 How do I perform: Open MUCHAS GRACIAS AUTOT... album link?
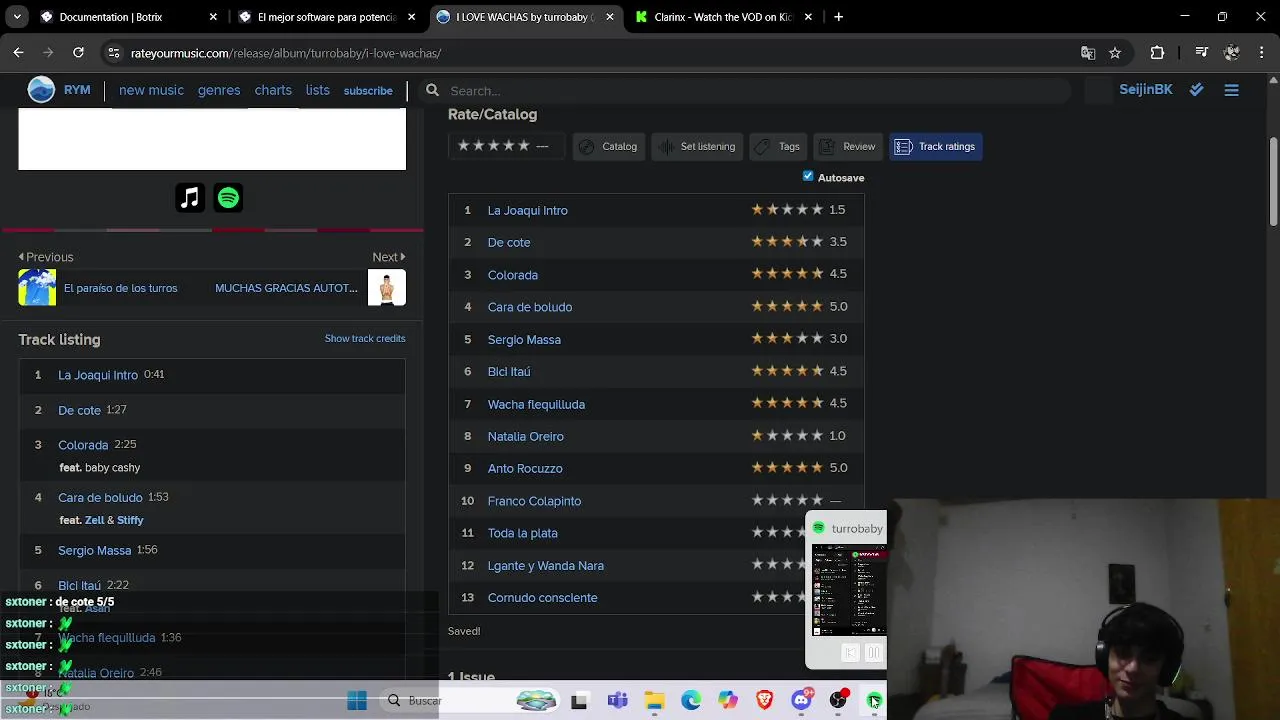(x=286, y=288)
